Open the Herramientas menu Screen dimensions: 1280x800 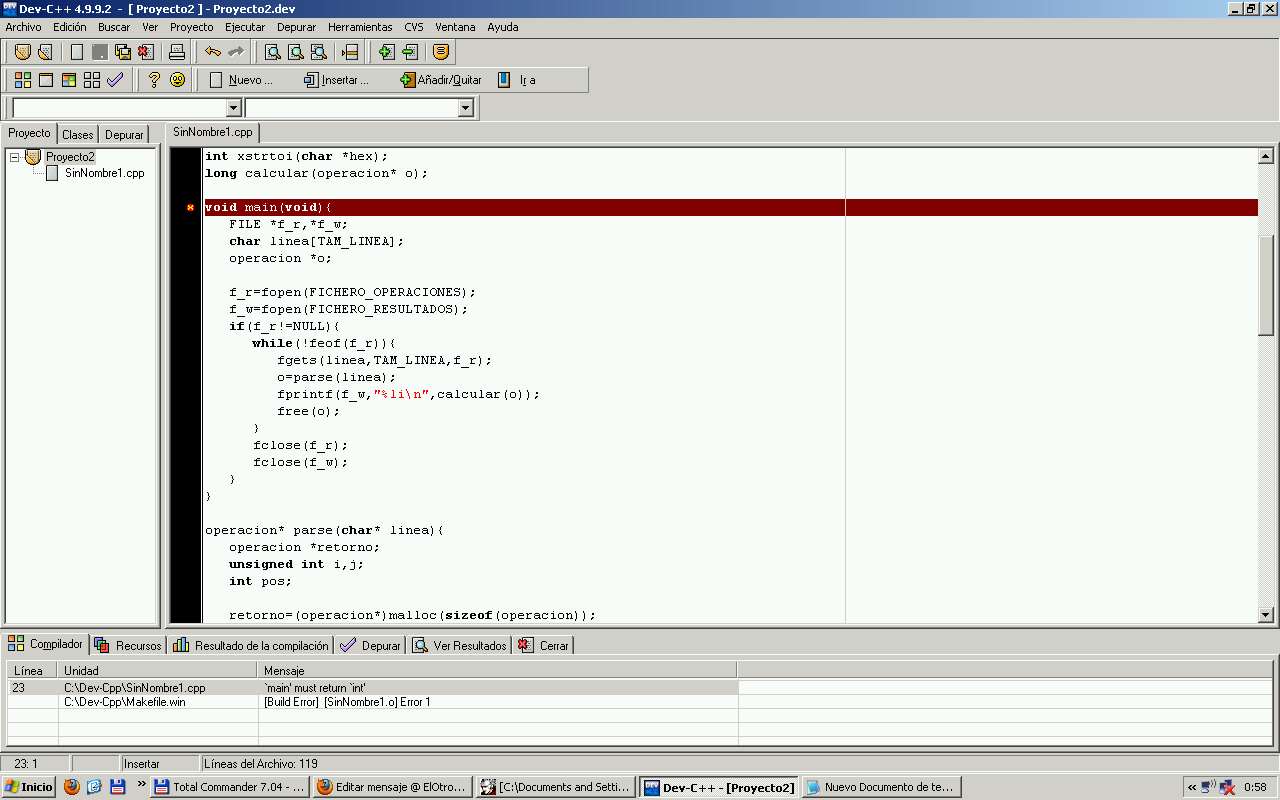coord(360,27)
